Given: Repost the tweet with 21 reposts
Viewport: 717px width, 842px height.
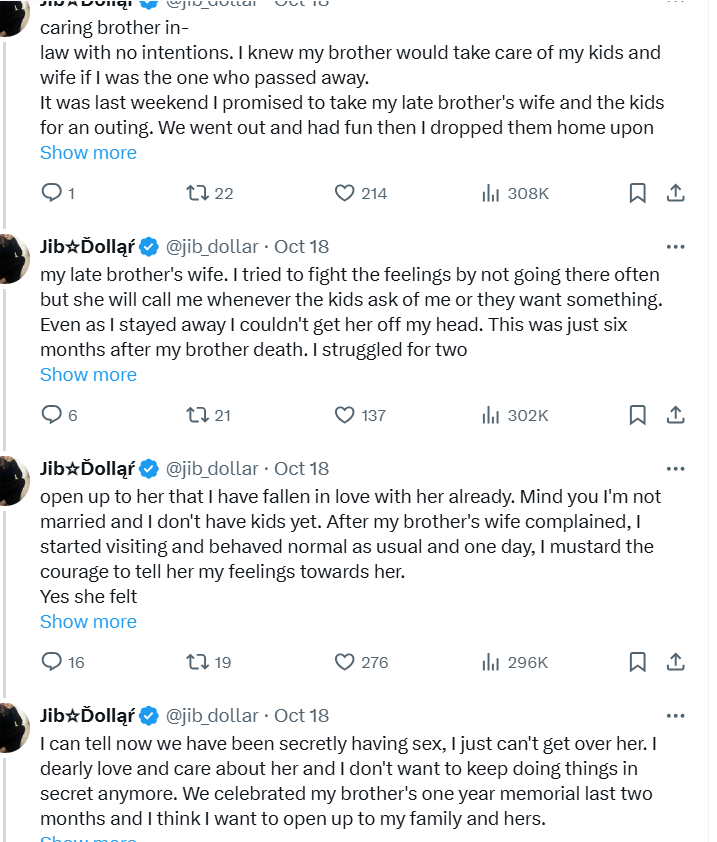Looking at the screenshot, I should tap(196, 415).
